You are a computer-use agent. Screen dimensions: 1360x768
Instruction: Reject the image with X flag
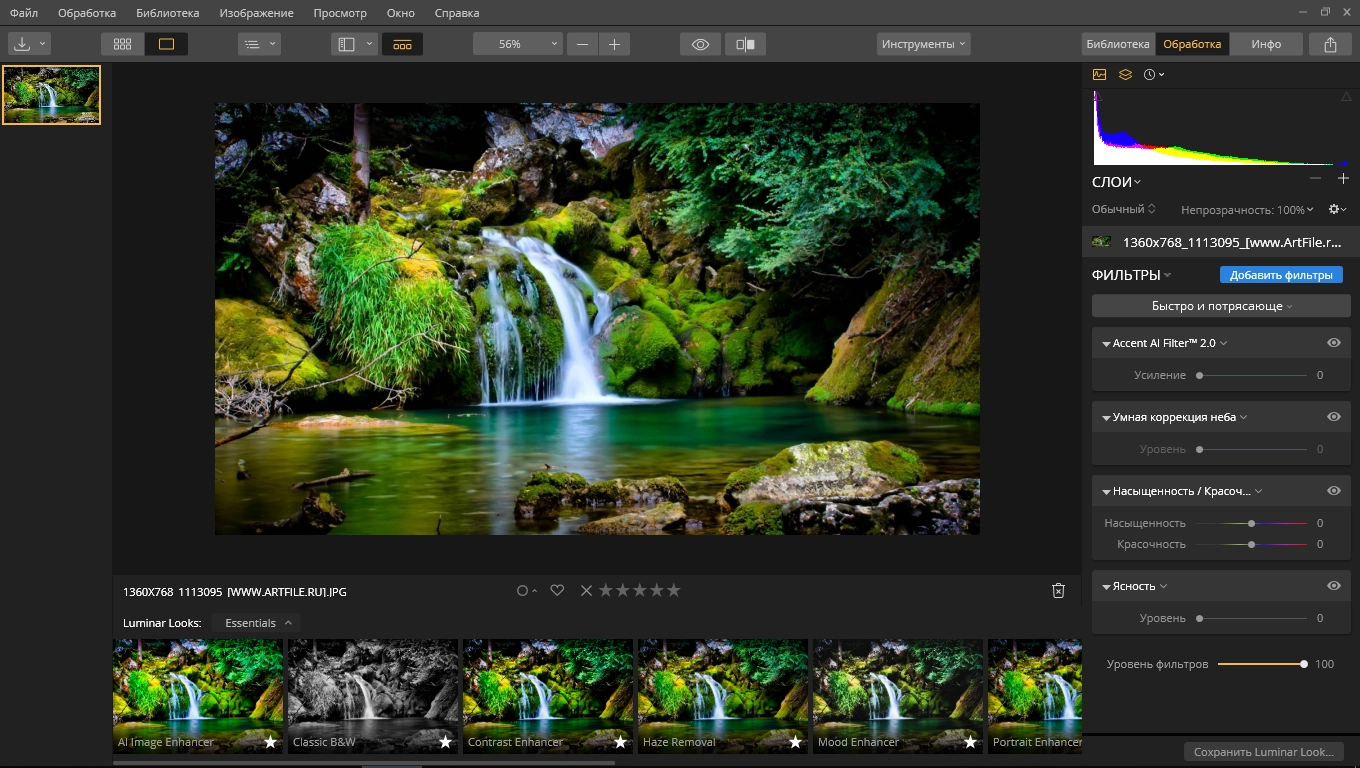point(587,591)
